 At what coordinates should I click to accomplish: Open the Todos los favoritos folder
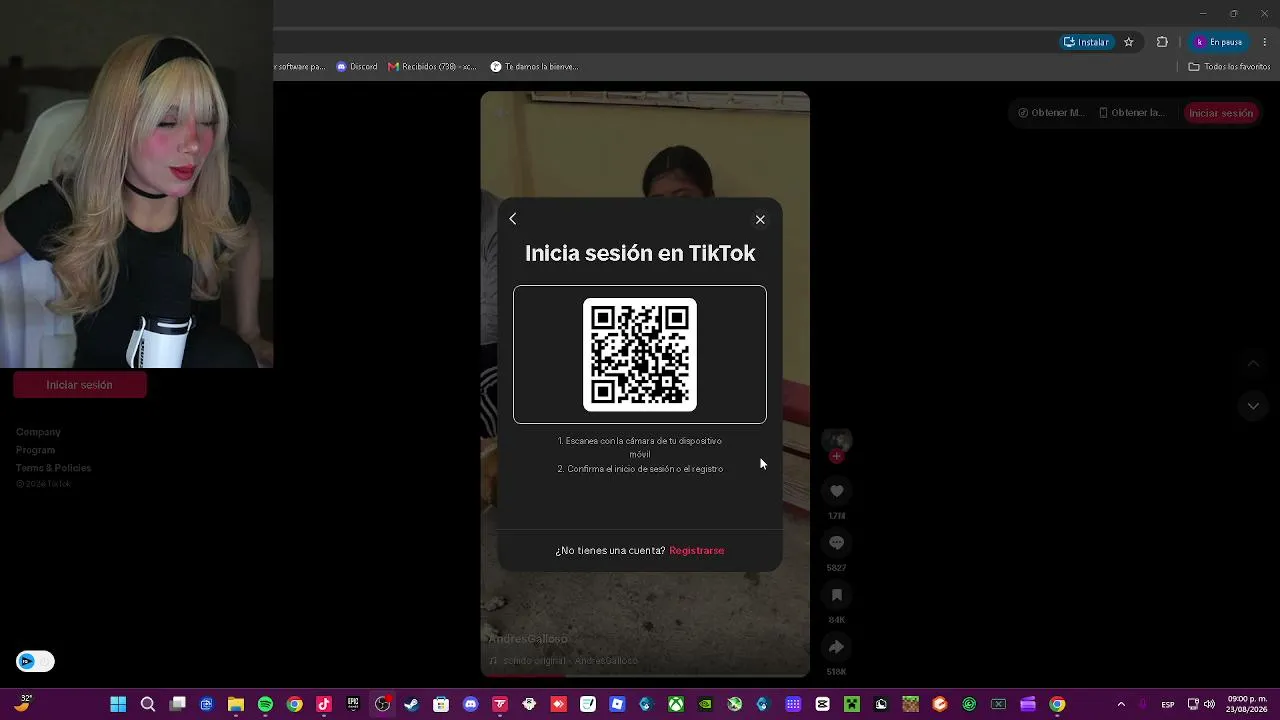(1229, 67)
